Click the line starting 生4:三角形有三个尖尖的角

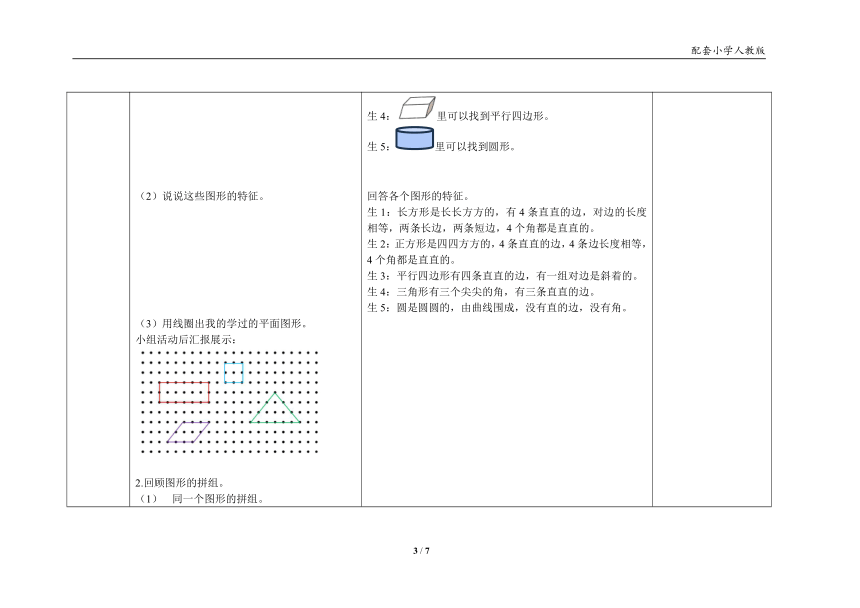482,292
